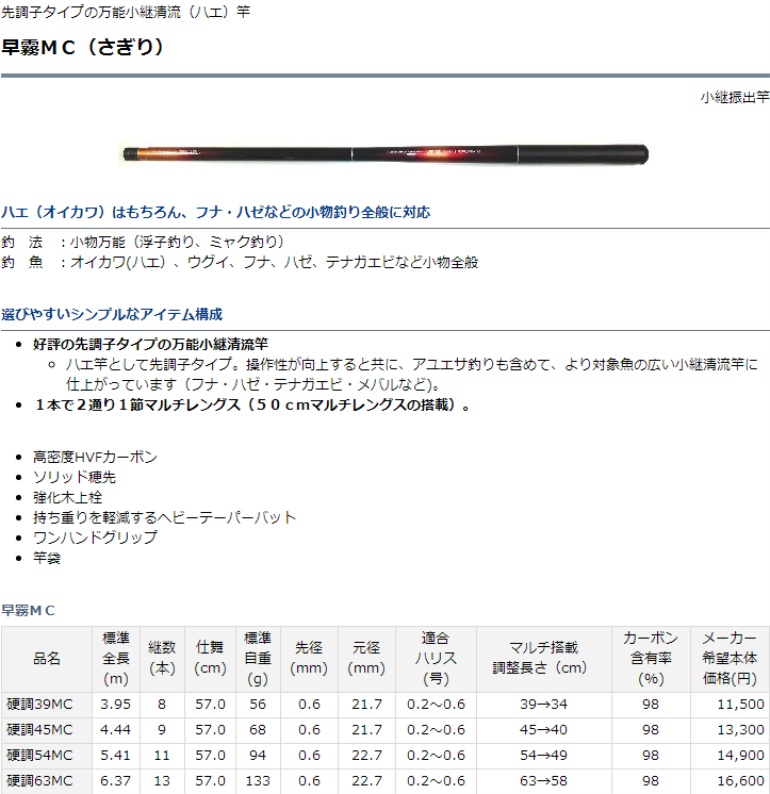
Task: Click row name 硬調54MC
Action: click(39, 756)
